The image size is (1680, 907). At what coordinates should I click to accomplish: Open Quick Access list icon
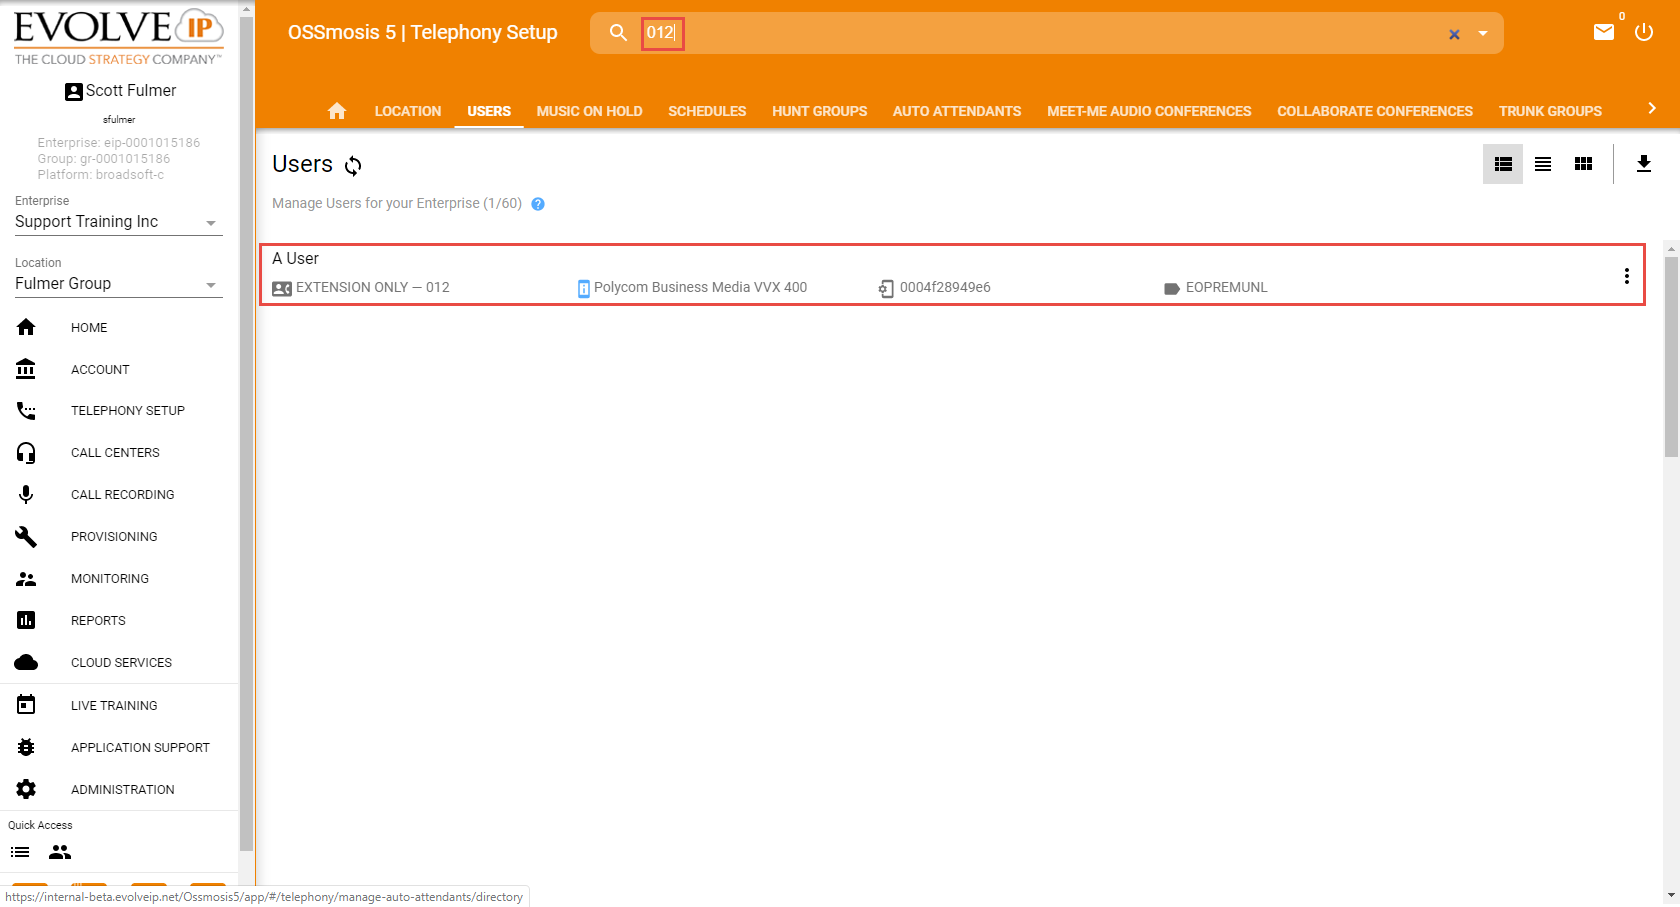coord(20,852)
